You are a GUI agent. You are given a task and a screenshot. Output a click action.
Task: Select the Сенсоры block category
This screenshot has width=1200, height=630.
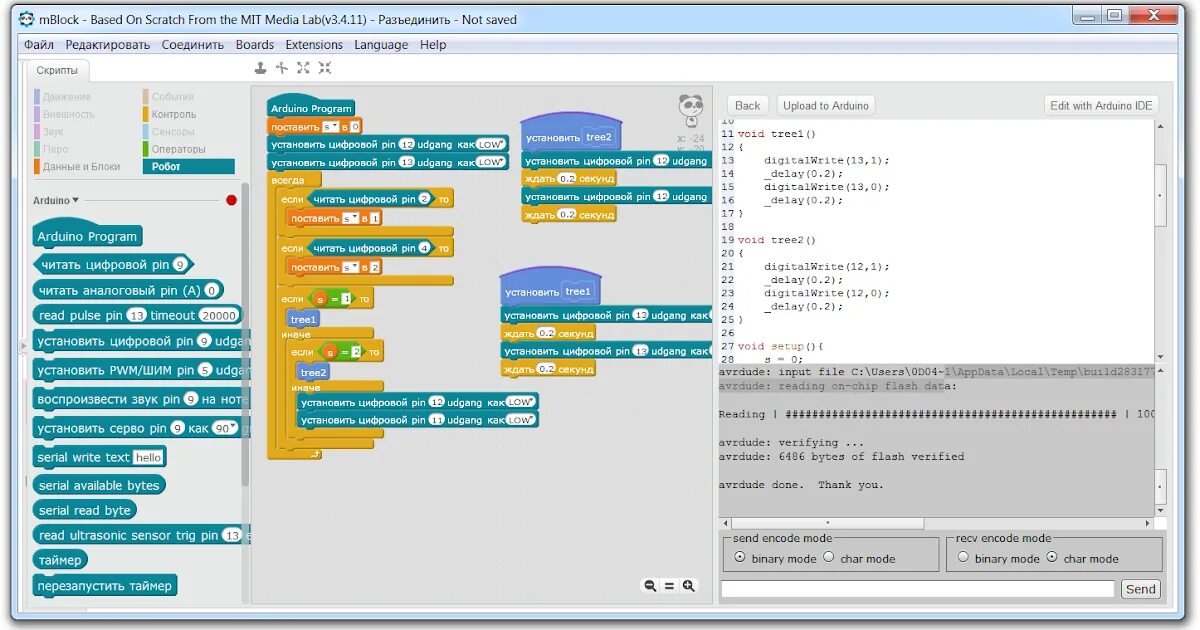pos(174,132)
